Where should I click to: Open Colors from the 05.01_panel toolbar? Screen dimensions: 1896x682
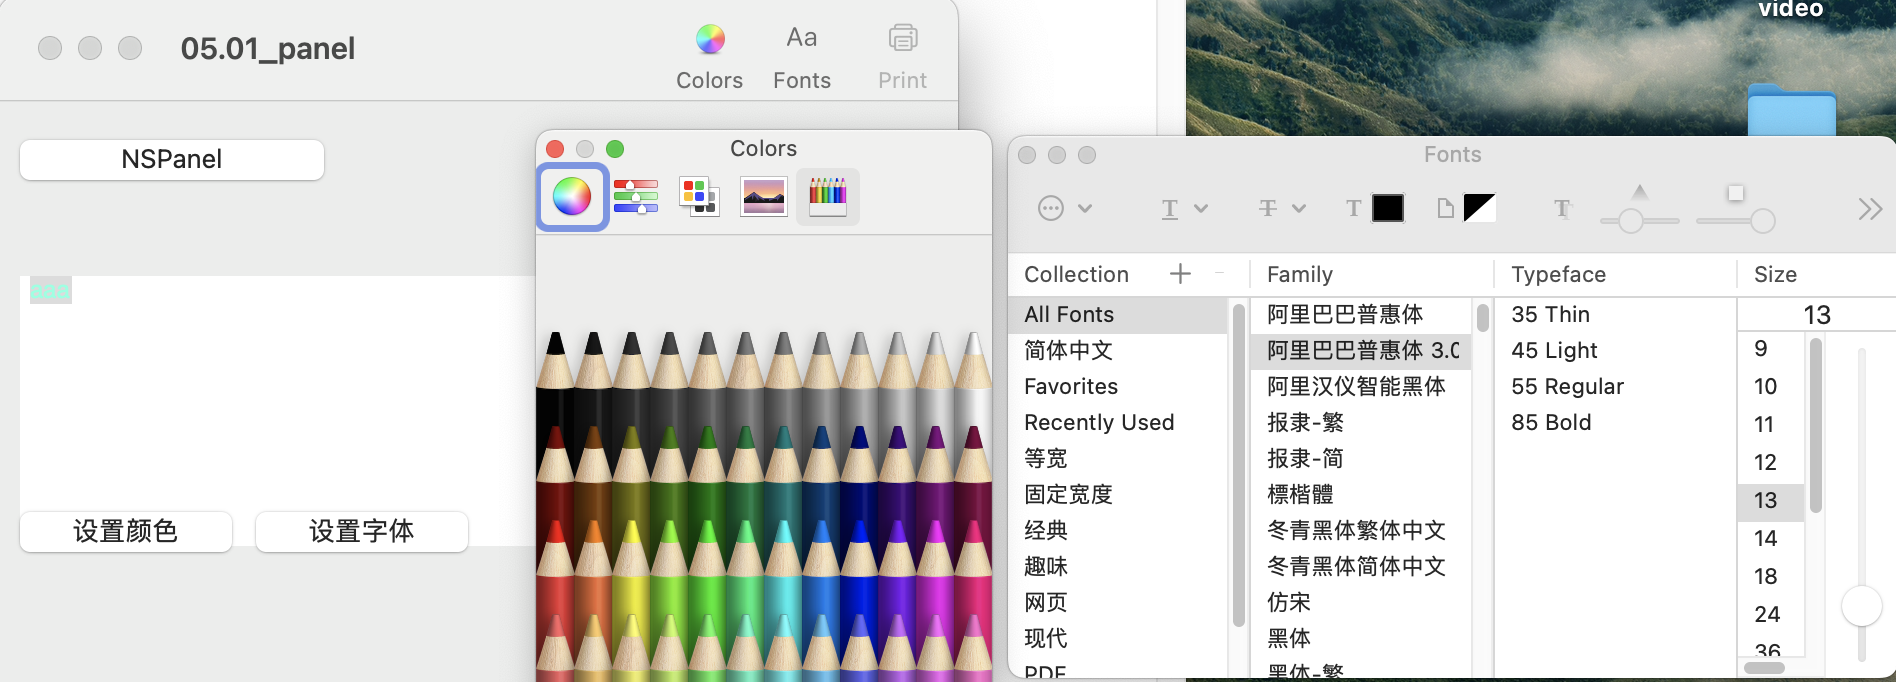(710, 57)
